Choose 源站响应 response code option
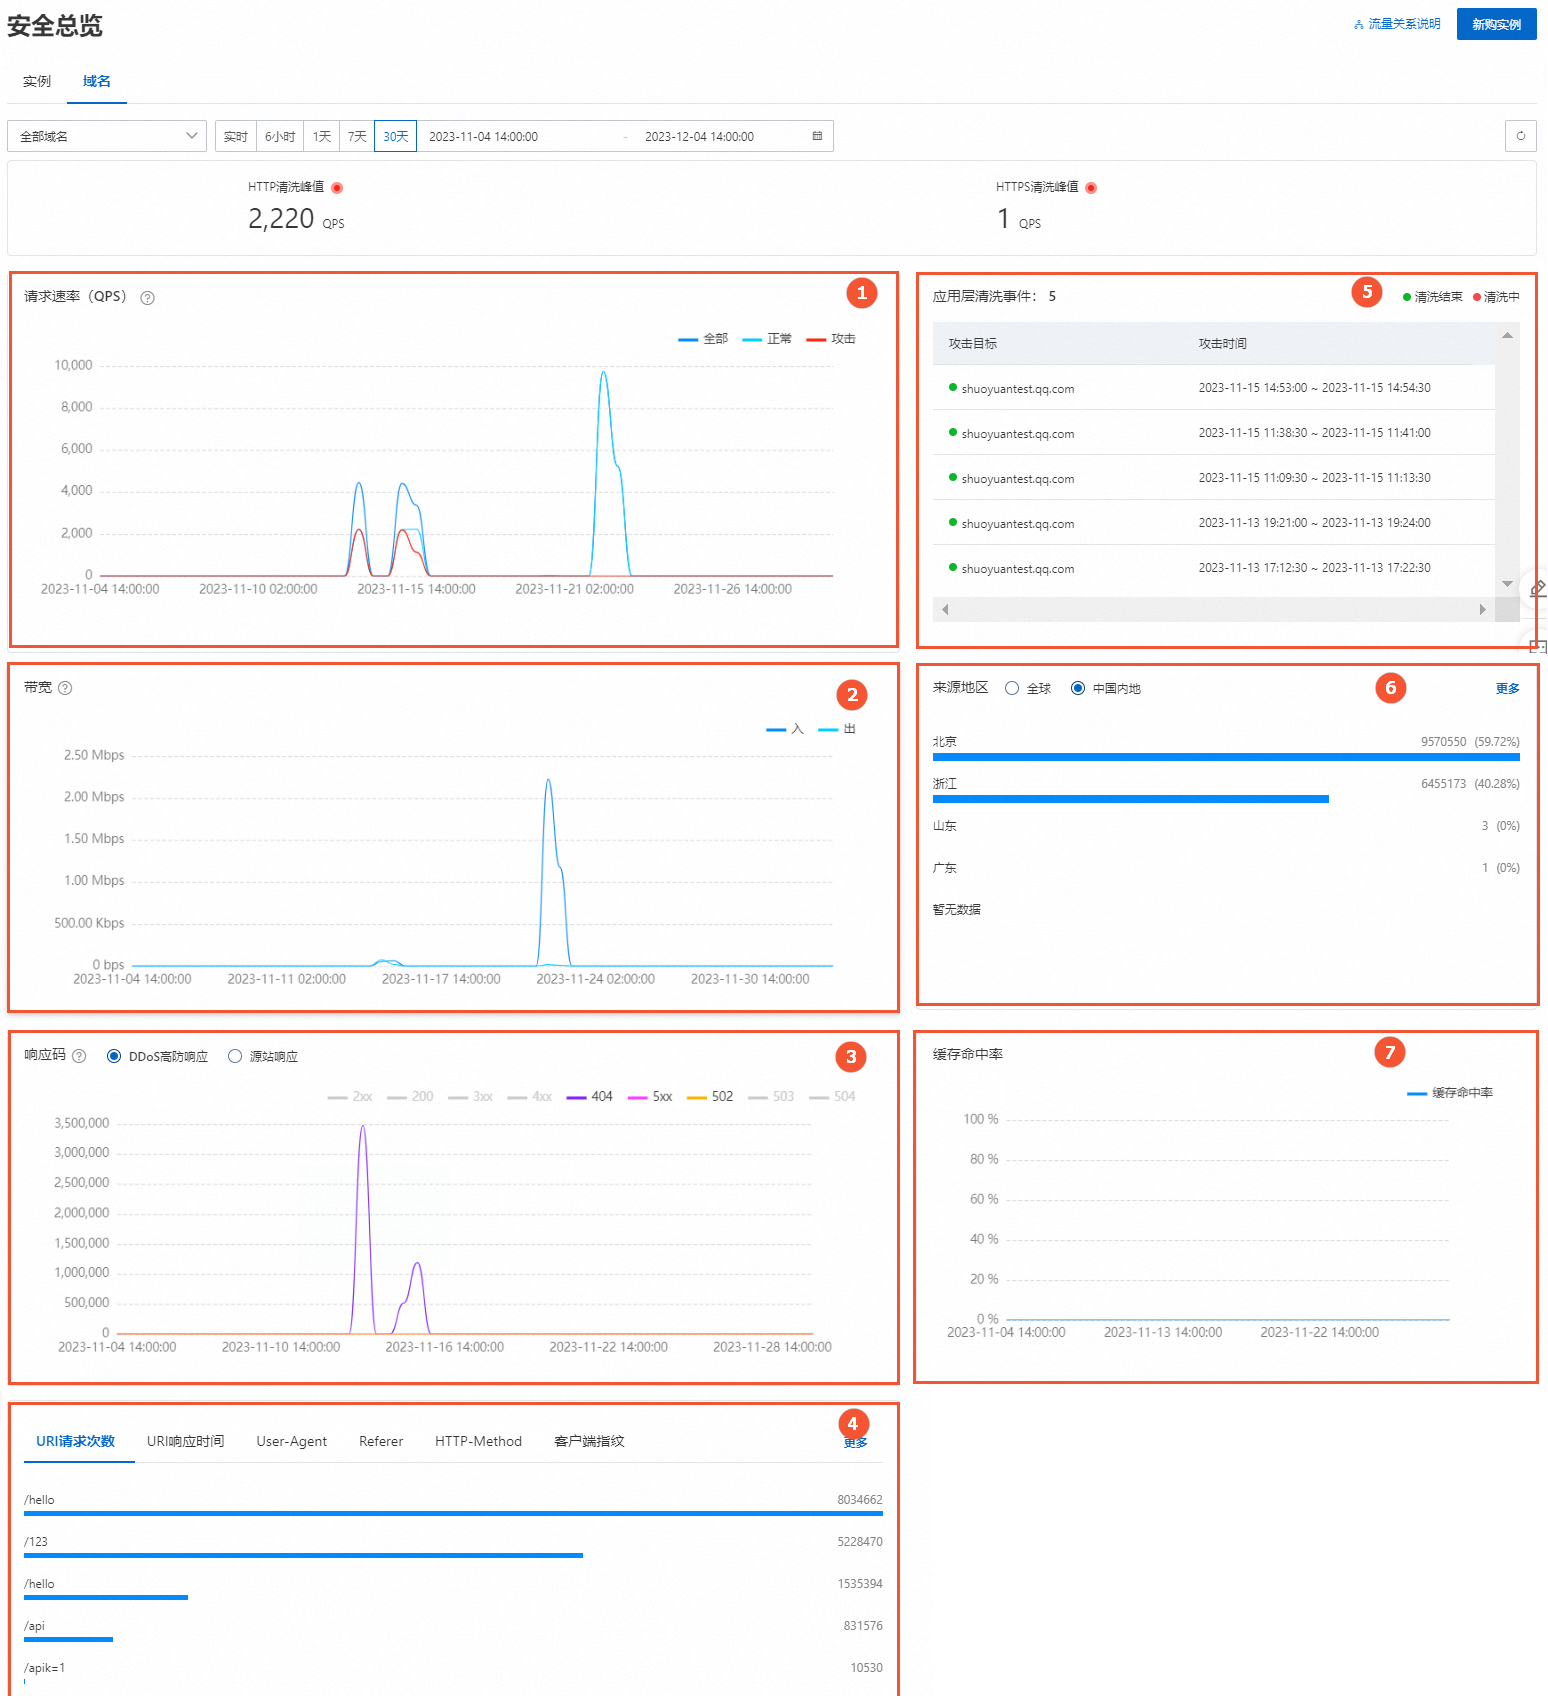This screenshot has height=1696, width=1548. (x=235, y=1056)
